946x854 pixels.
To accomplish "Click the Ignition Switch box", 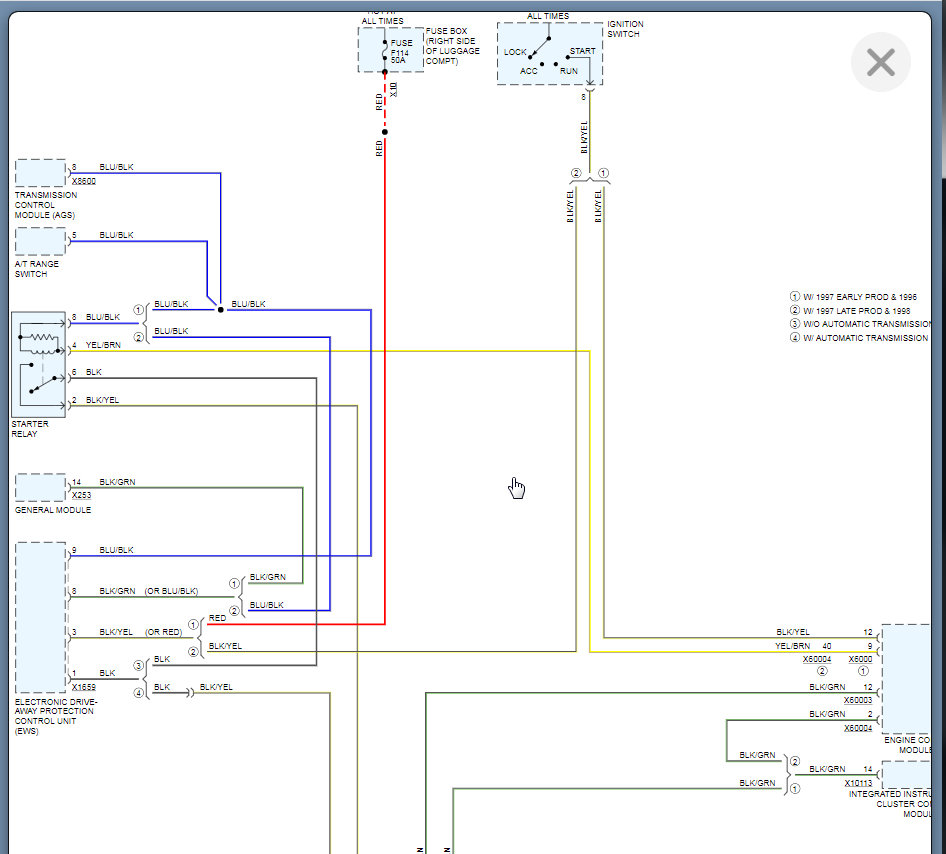I will [550, 54].
